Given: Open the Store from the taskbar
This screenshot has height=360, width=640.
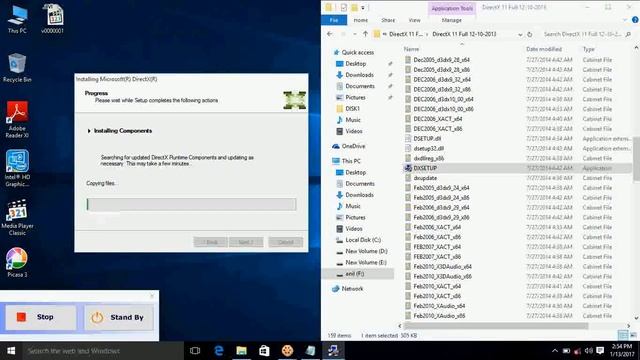Looking at the screenshot, I should pyautogui.click(x=264, y=351).
